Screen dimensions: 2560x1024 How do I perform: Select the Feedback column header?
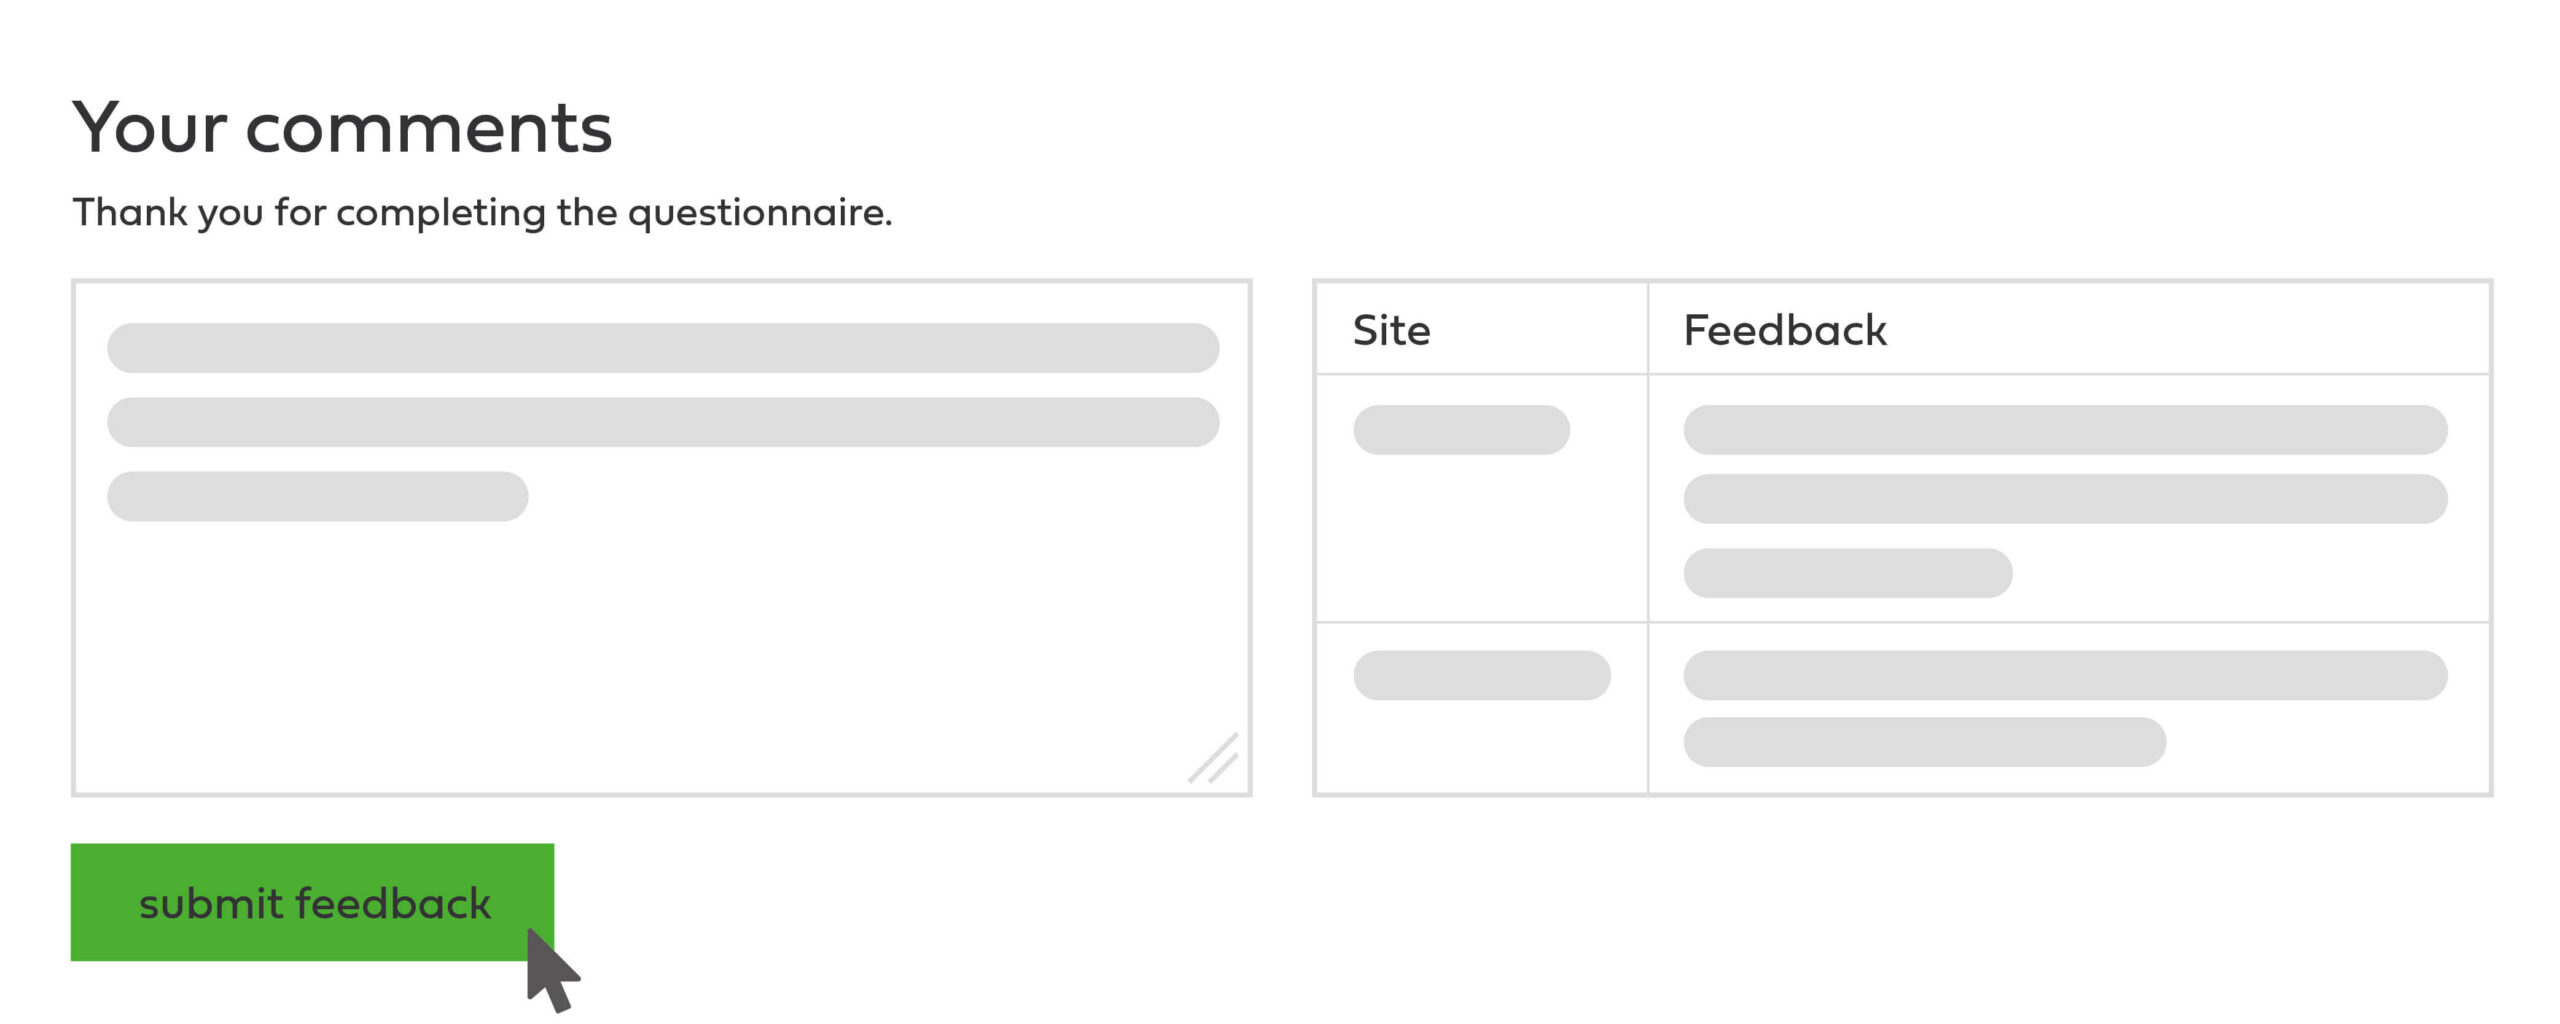[1784, 330]
